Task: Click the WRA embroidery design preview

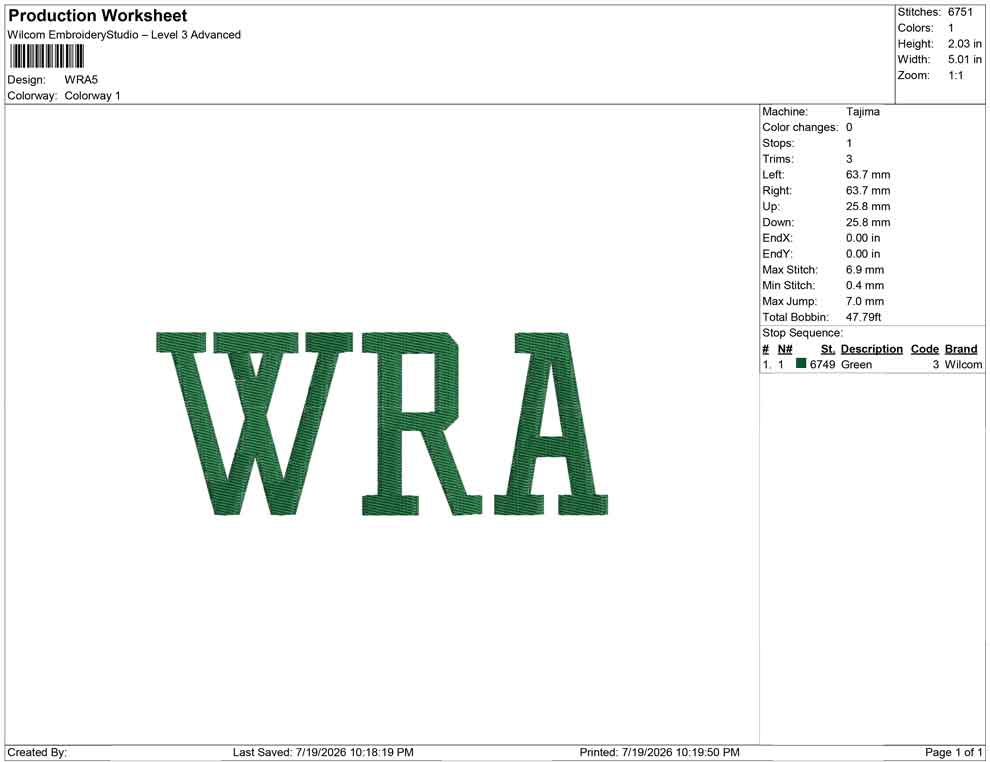Action: point(381,423)
